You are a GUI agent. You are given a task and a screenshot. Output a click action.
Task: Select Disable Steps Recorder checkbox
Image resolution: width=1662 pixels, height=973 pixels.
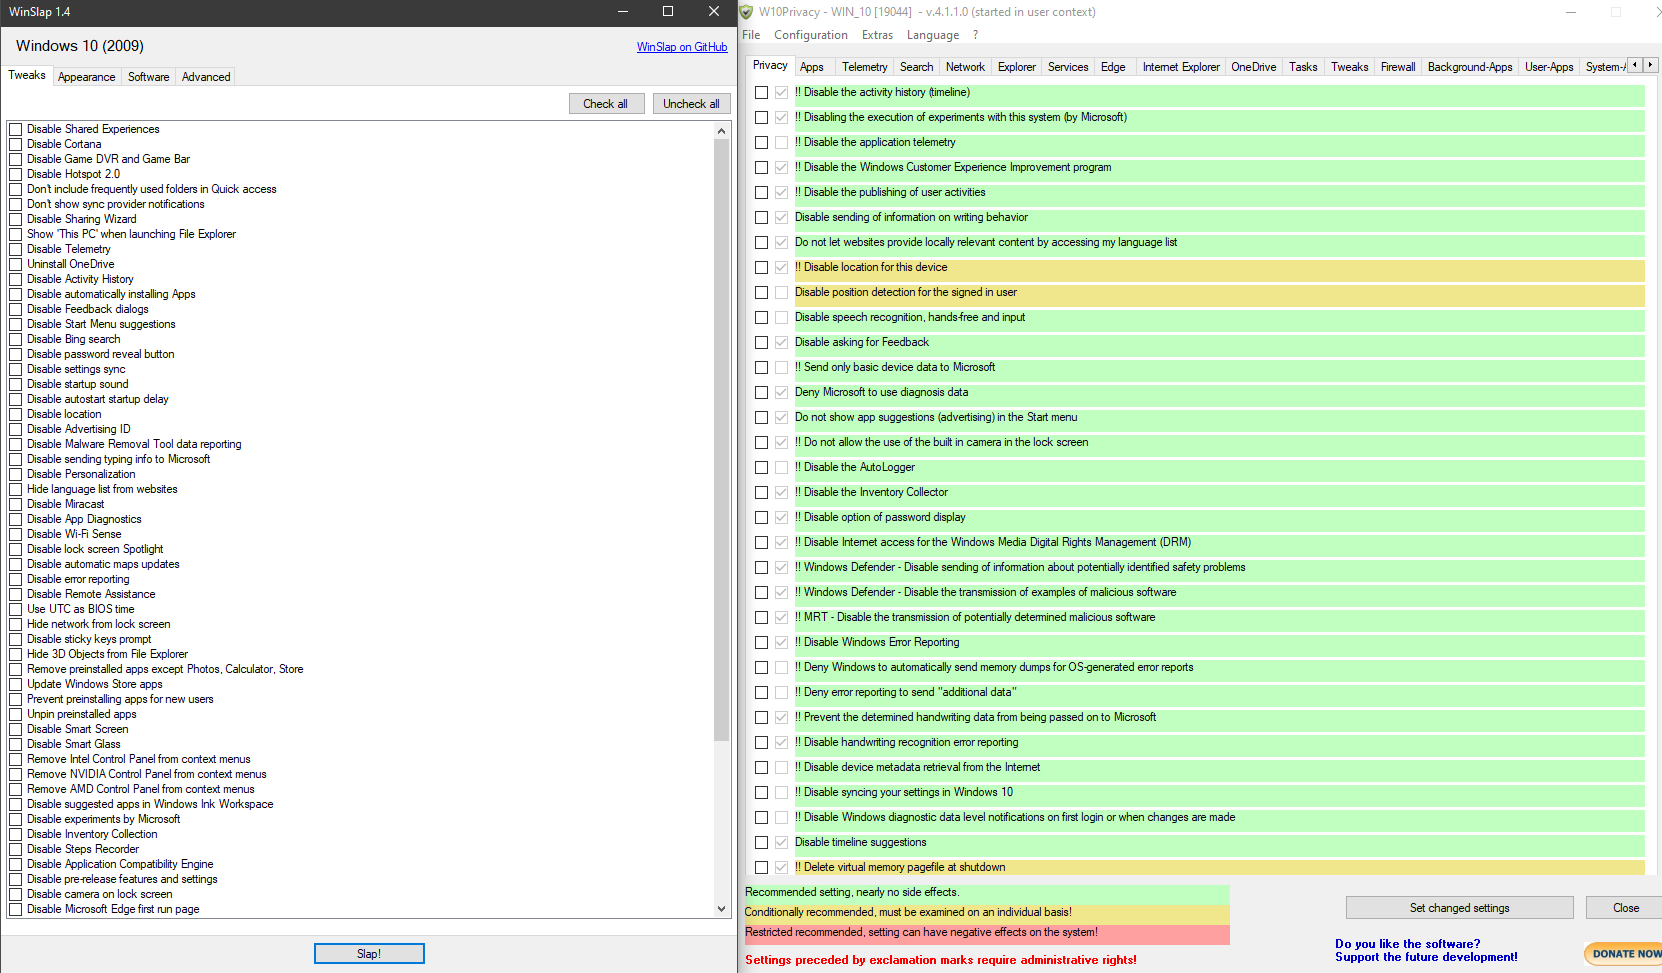tap(15, 849)
